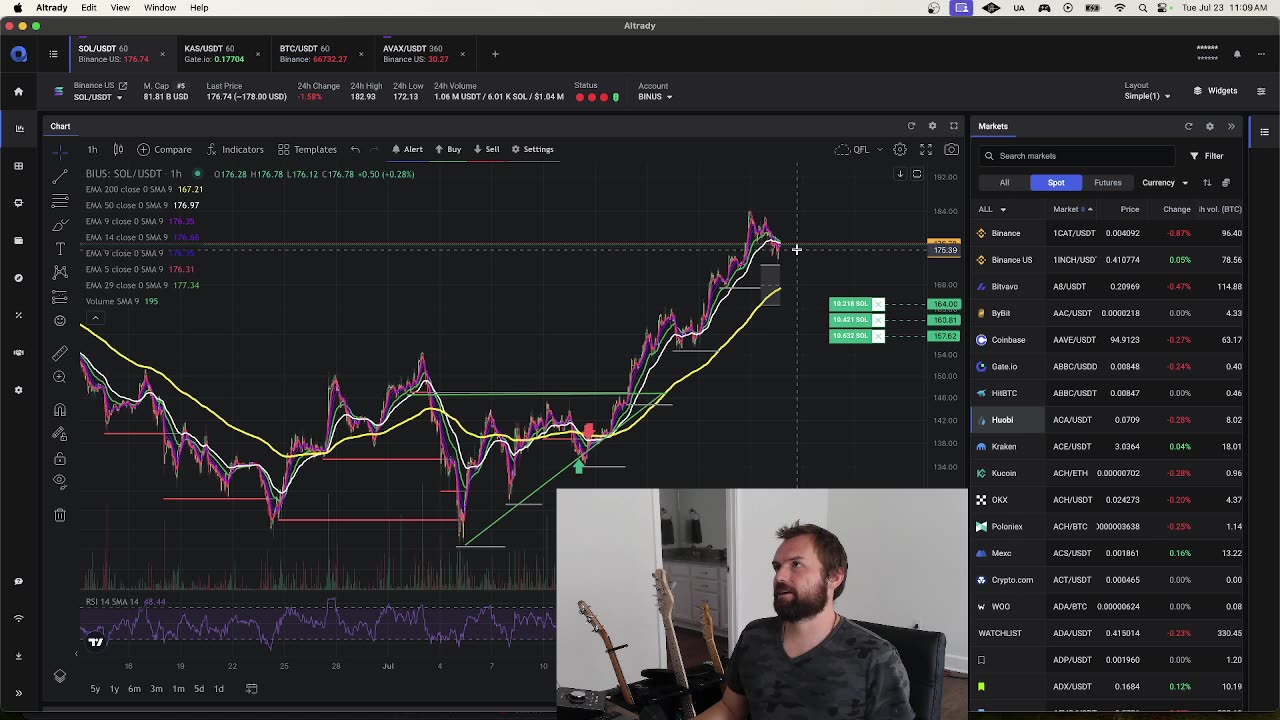
Task: Click inside the Search markets field
Action: [x=1075, y=156]
